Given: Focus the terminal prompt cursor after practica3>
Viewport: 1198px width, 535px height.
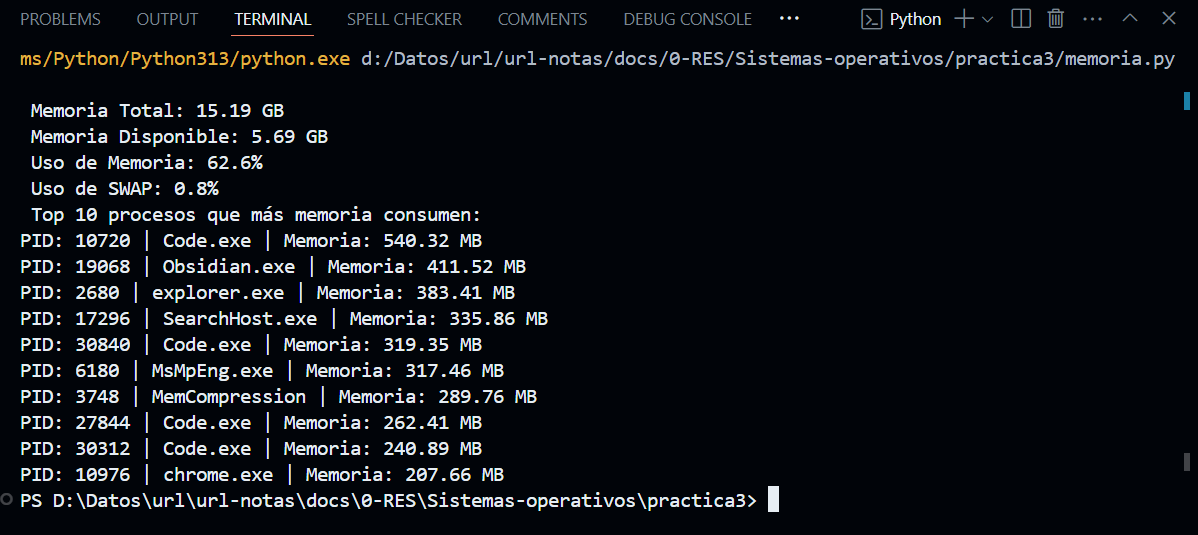Looking at the screenshot, I should [x=773, y=500].
